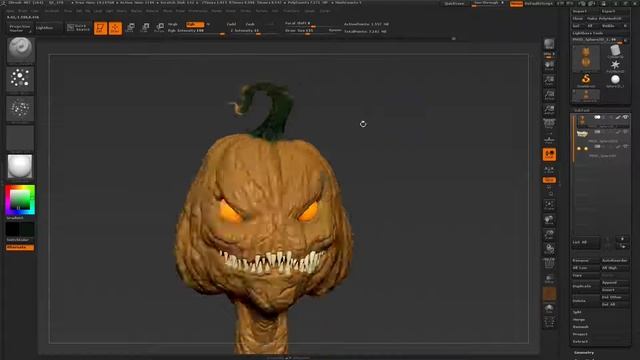Click the Xpose icon
Screen dimensions: 640x360
point(549,322)
